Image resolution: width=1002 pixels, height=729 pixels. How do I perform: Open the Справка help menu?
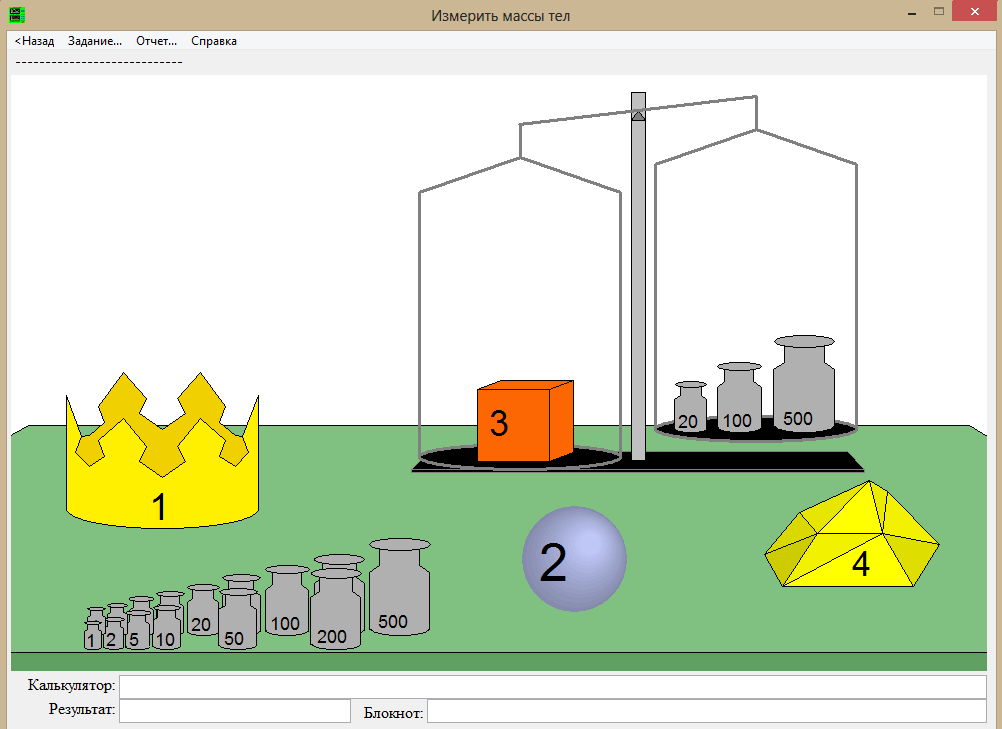[x=213, y=41]
